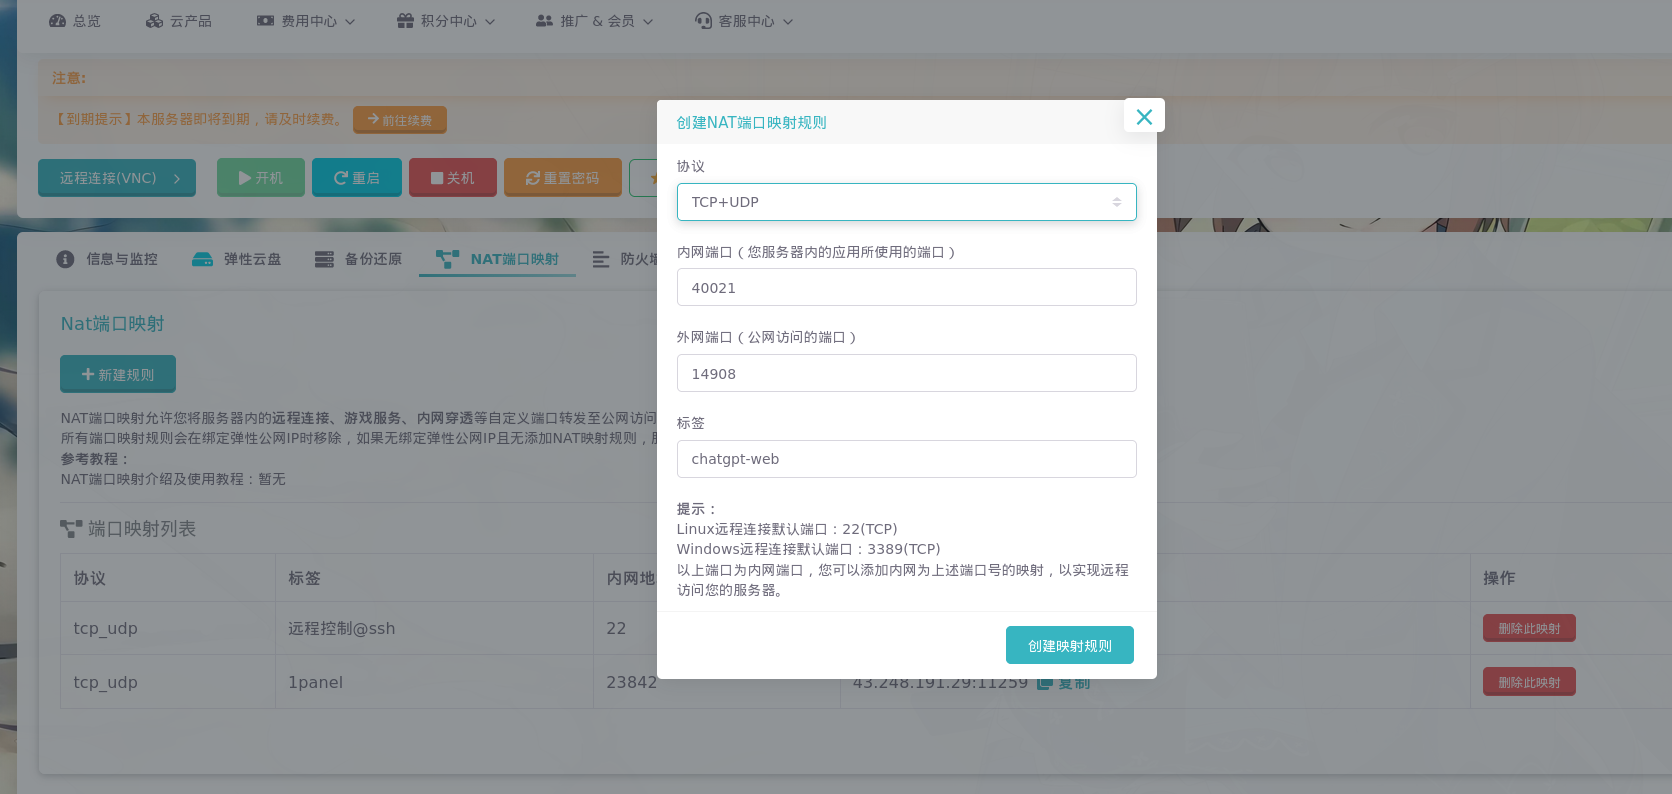The height and width of the screenshot is (794, 1672).
Task: Switch to the 防火墙 tab
Action: 625,259
